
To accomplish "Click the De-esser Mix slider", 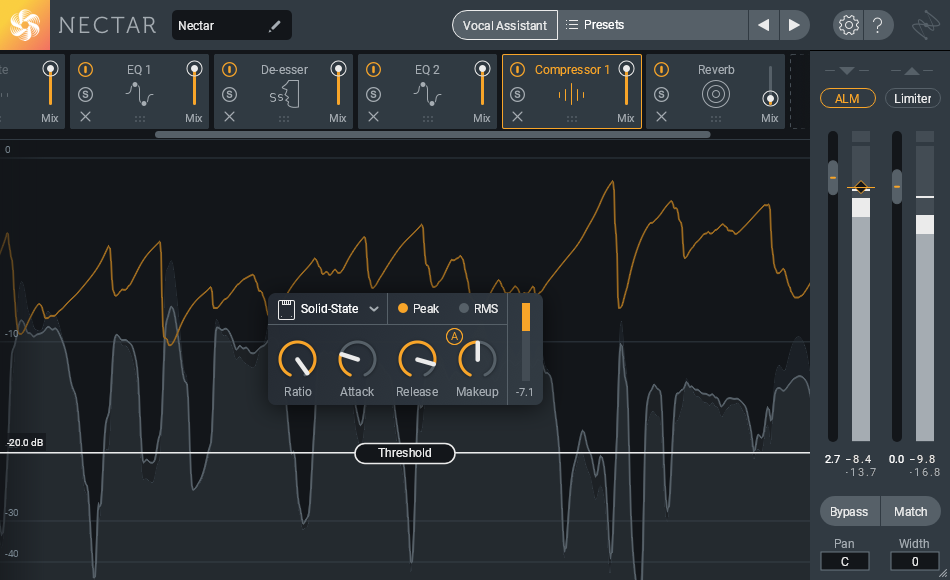I will point(338,85).
